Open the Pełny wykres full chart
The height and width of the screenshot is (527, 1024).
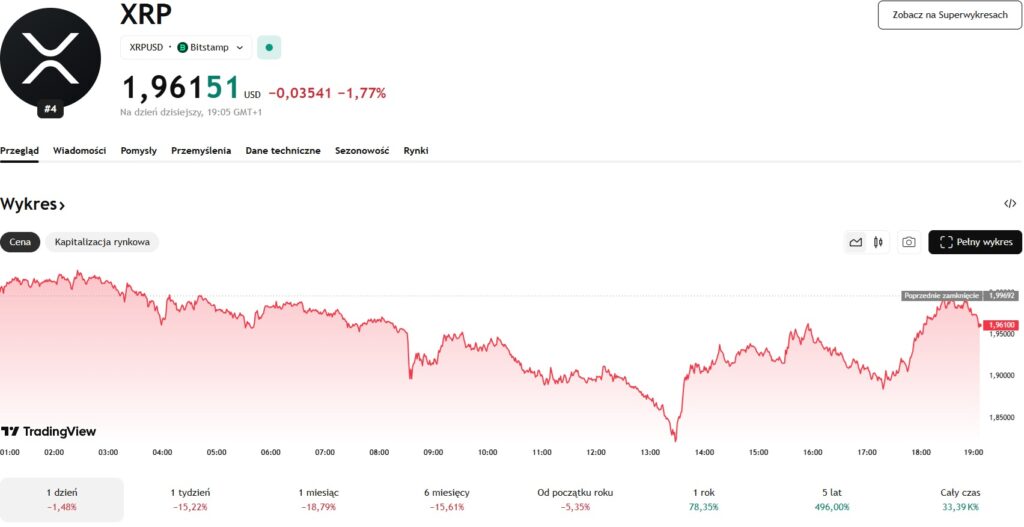coord(975,242)
